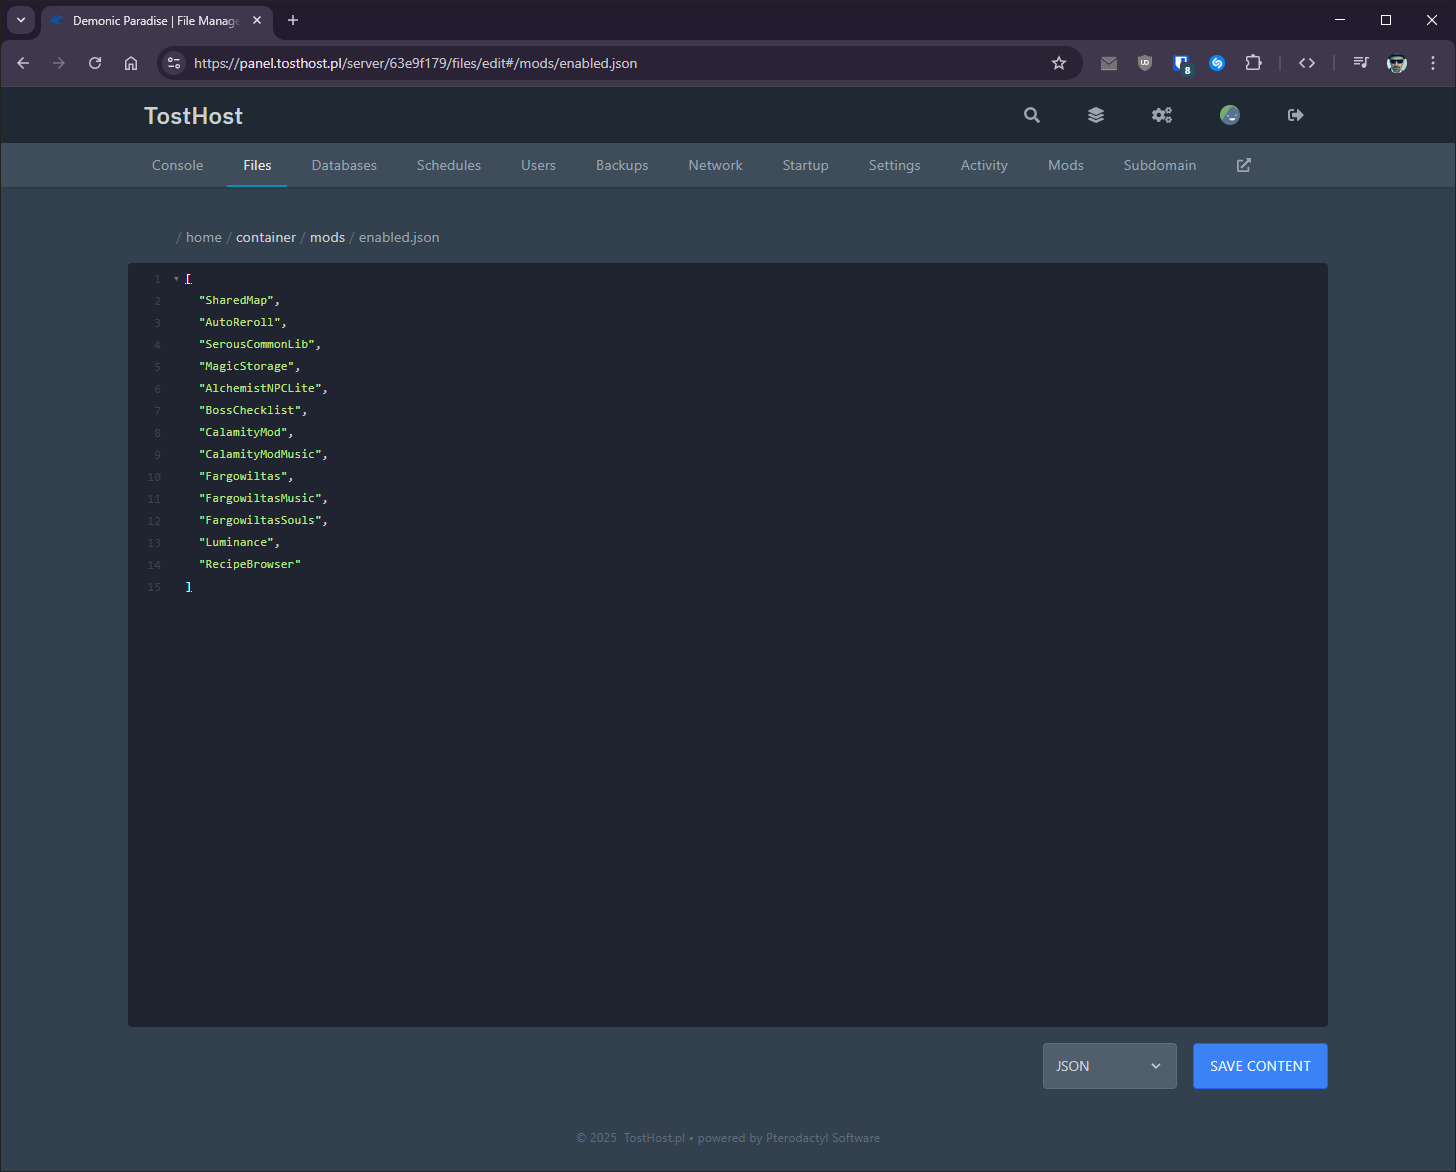Bookmark this page with the star icon

pos(1059,63)
